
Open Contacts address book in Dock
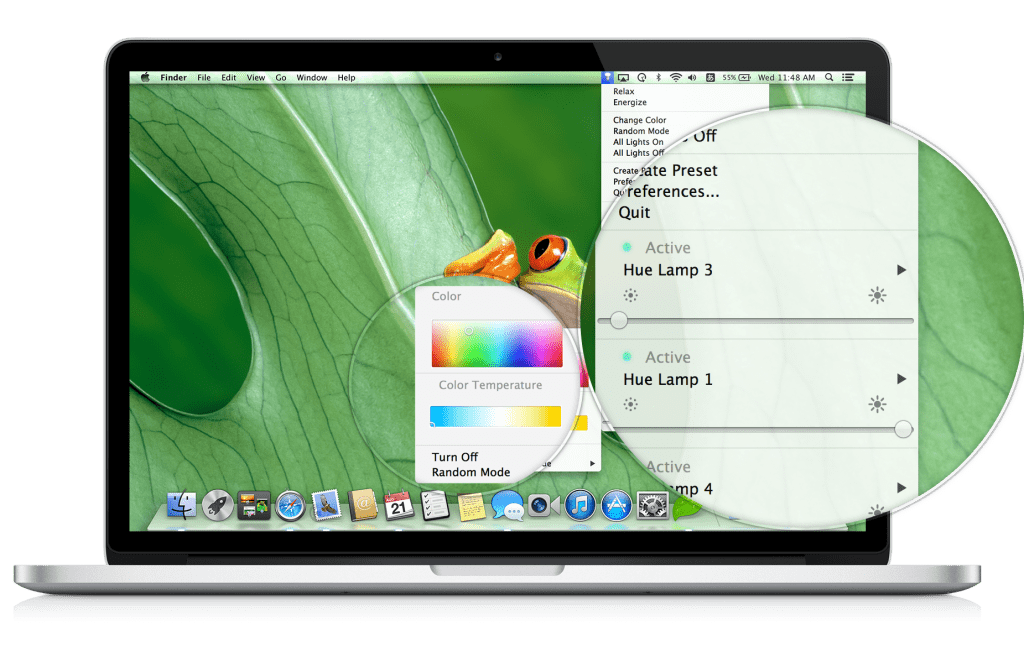[362, 505]
